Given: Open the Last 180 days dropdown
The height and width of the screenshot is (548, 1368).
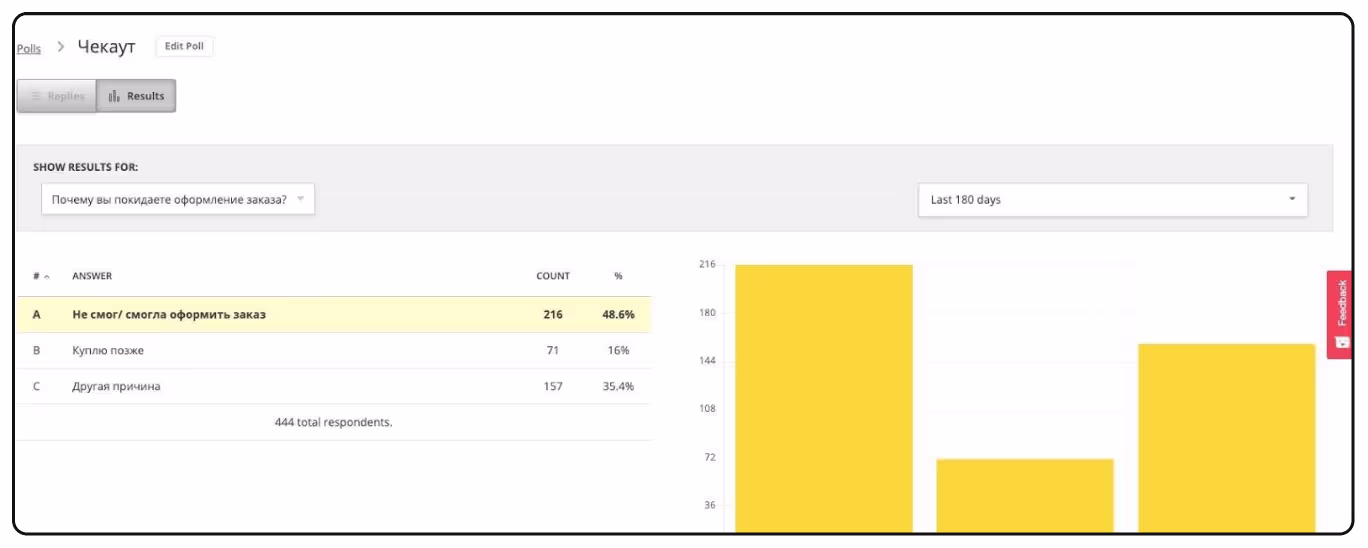Looking at the screenshot, I should [x=1113, y=199].
